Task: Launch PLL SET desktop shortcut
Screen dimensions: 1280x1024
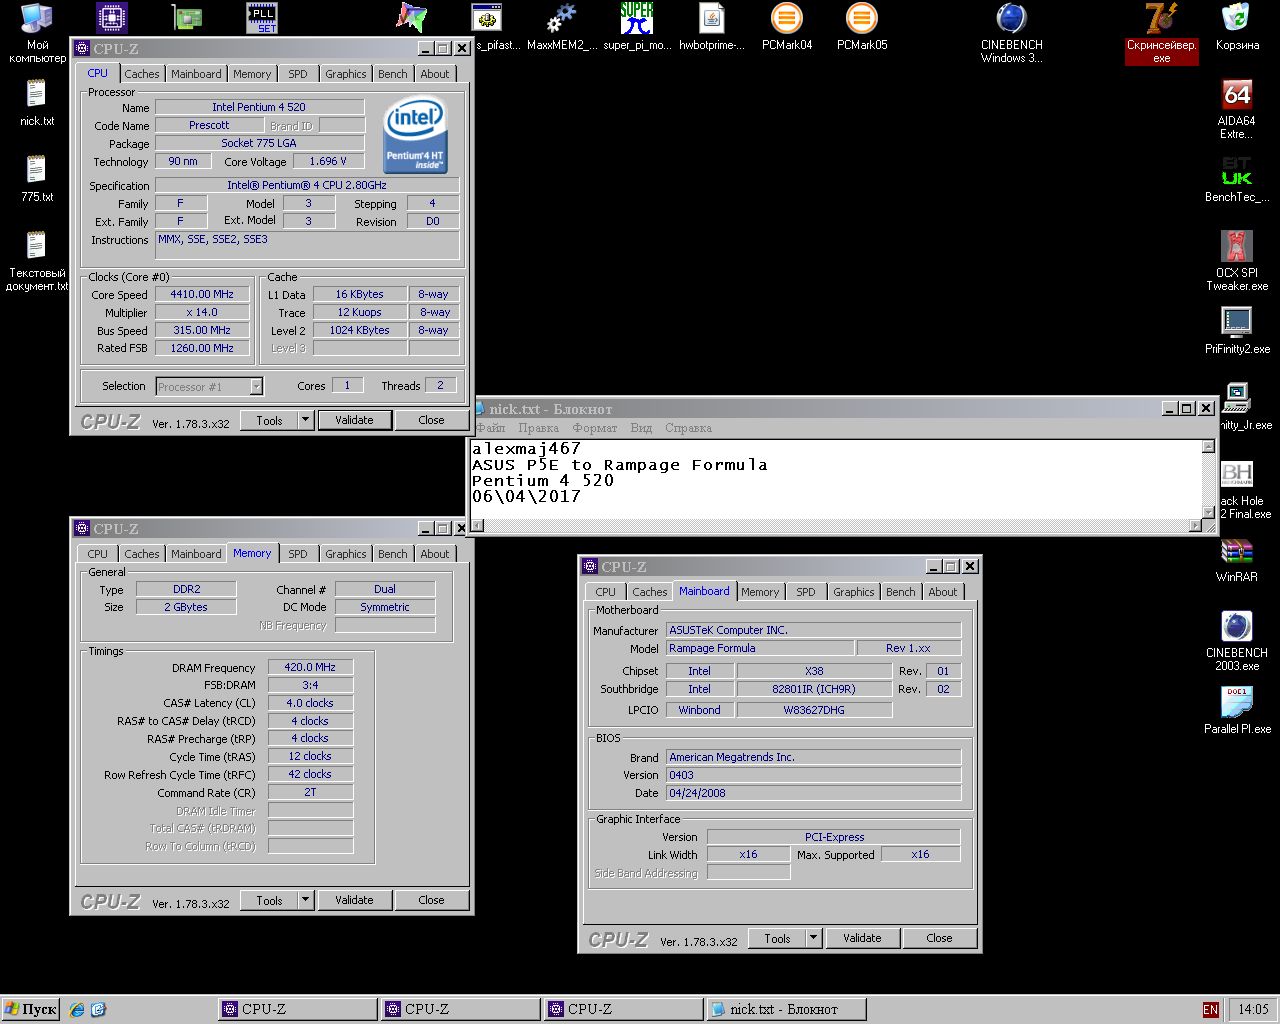Action: pos(262,18)
